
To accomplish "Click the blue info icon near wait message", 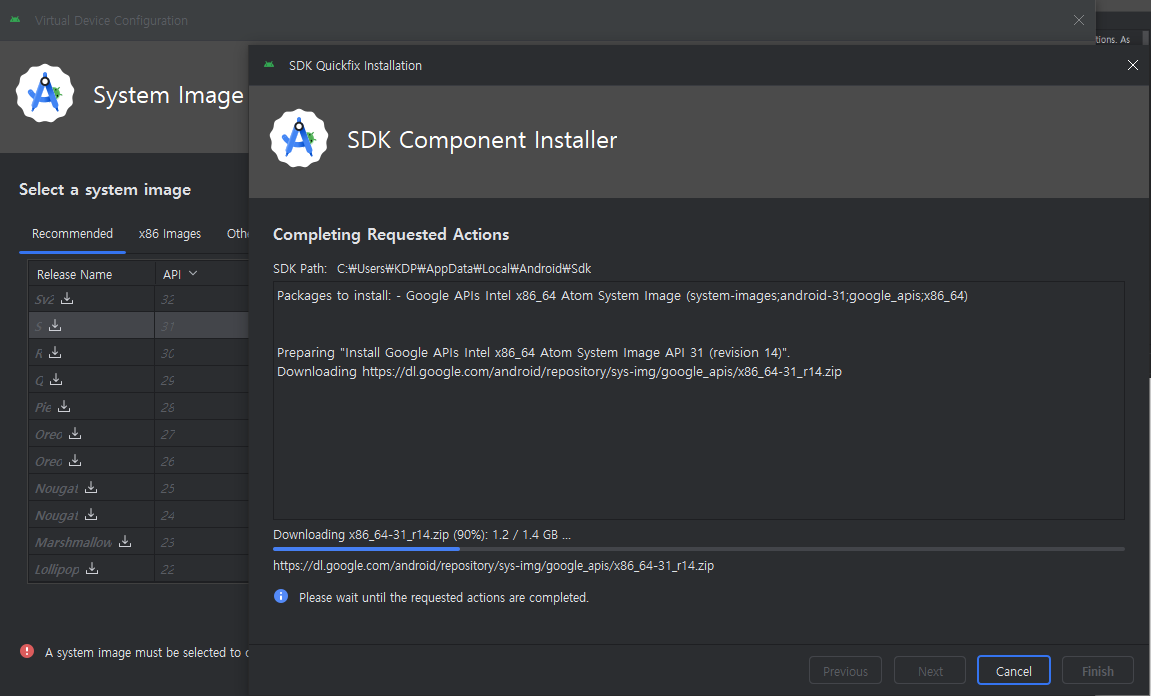I will coord(280,596).
